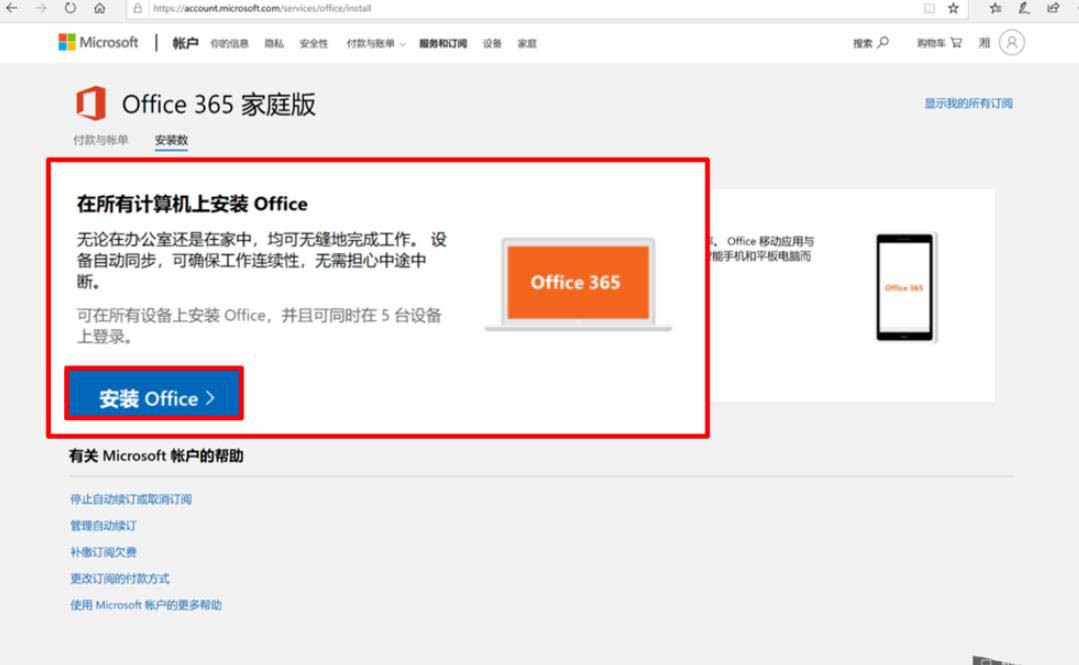This screenshot has width=1079, height=665.
Task: Open the add notes pen icon
Action: [1024, 8]
